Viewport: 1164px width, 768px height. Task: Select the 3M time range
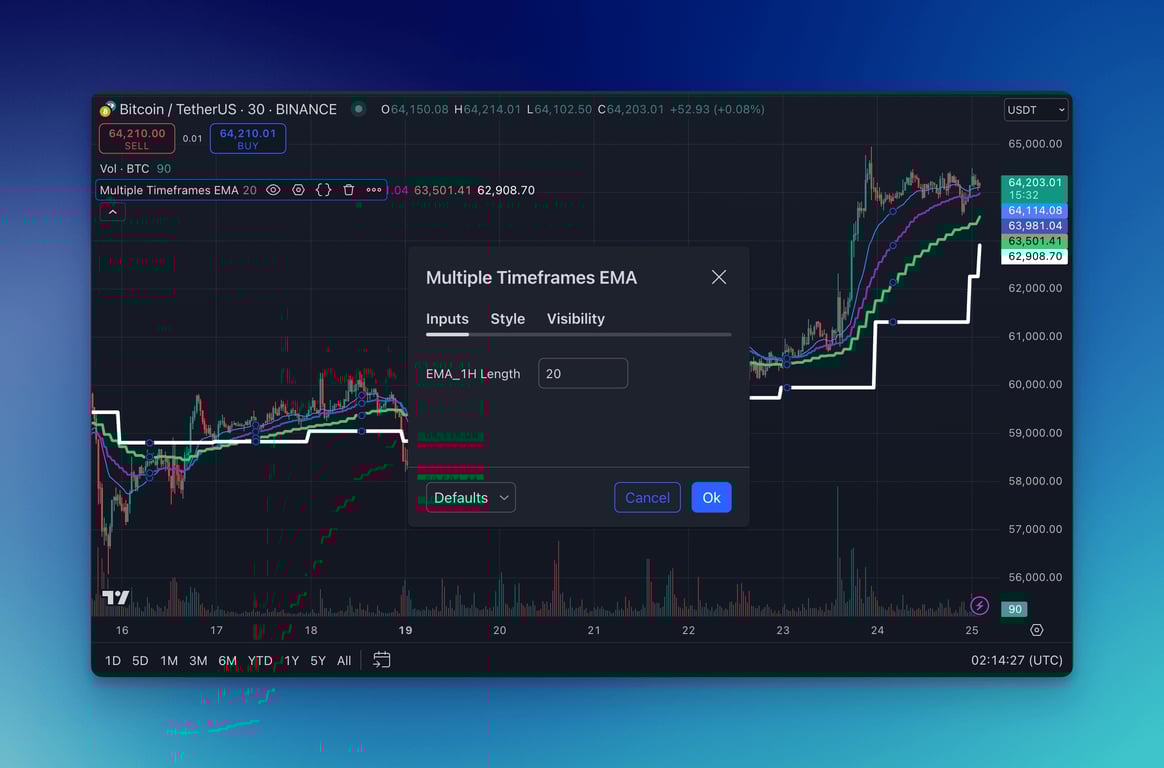pos(198,660)
